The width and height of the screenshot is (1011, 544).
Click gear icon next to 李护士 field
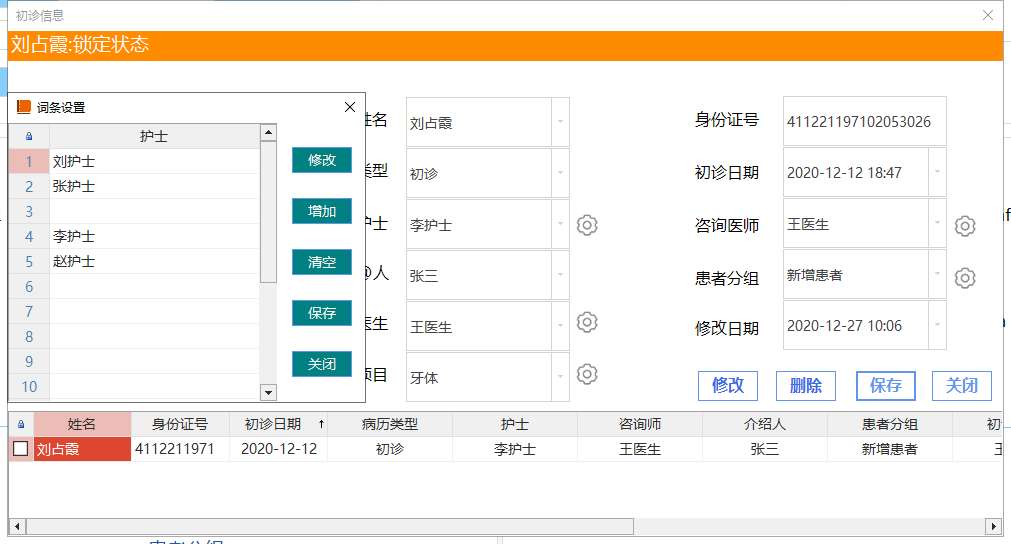(x=588, y=225)
